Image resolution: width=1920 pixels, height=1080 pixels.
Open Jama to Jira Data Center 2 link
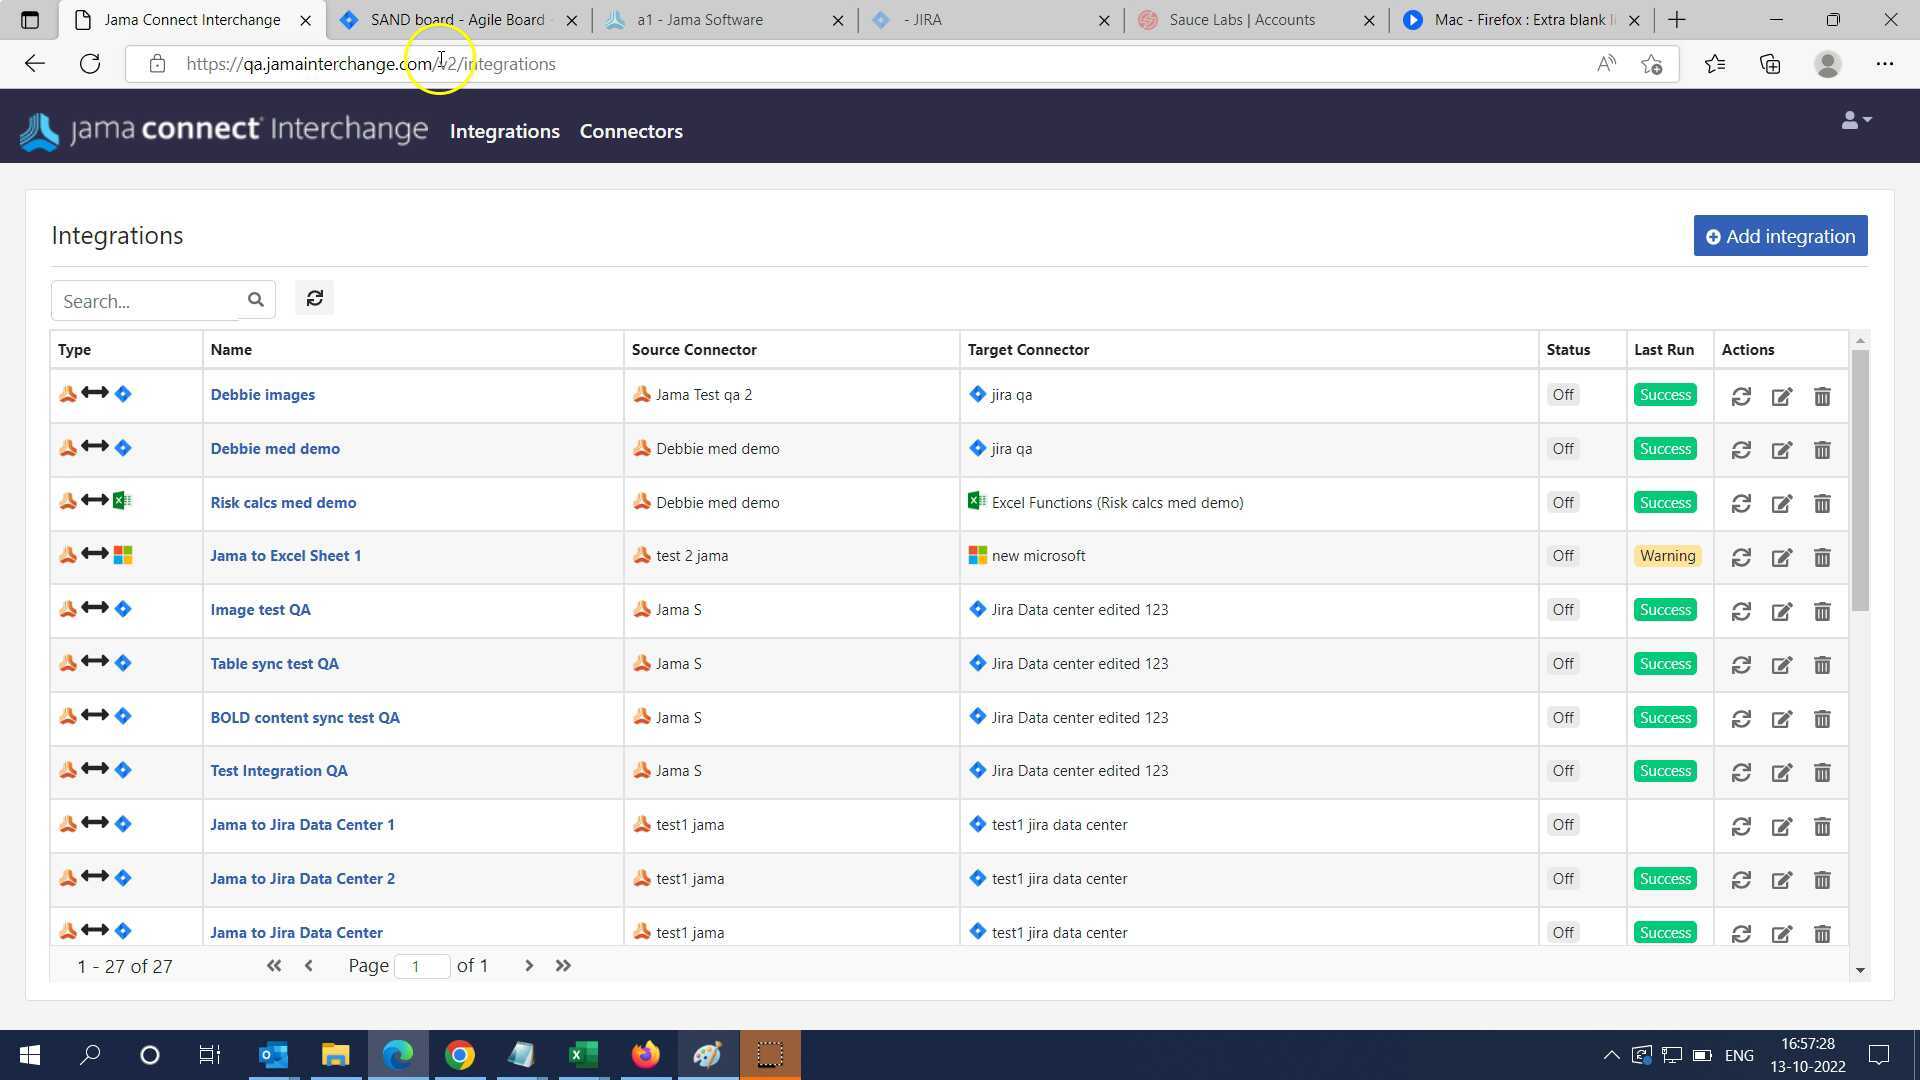pyautogui.click(x=303, y=879)
